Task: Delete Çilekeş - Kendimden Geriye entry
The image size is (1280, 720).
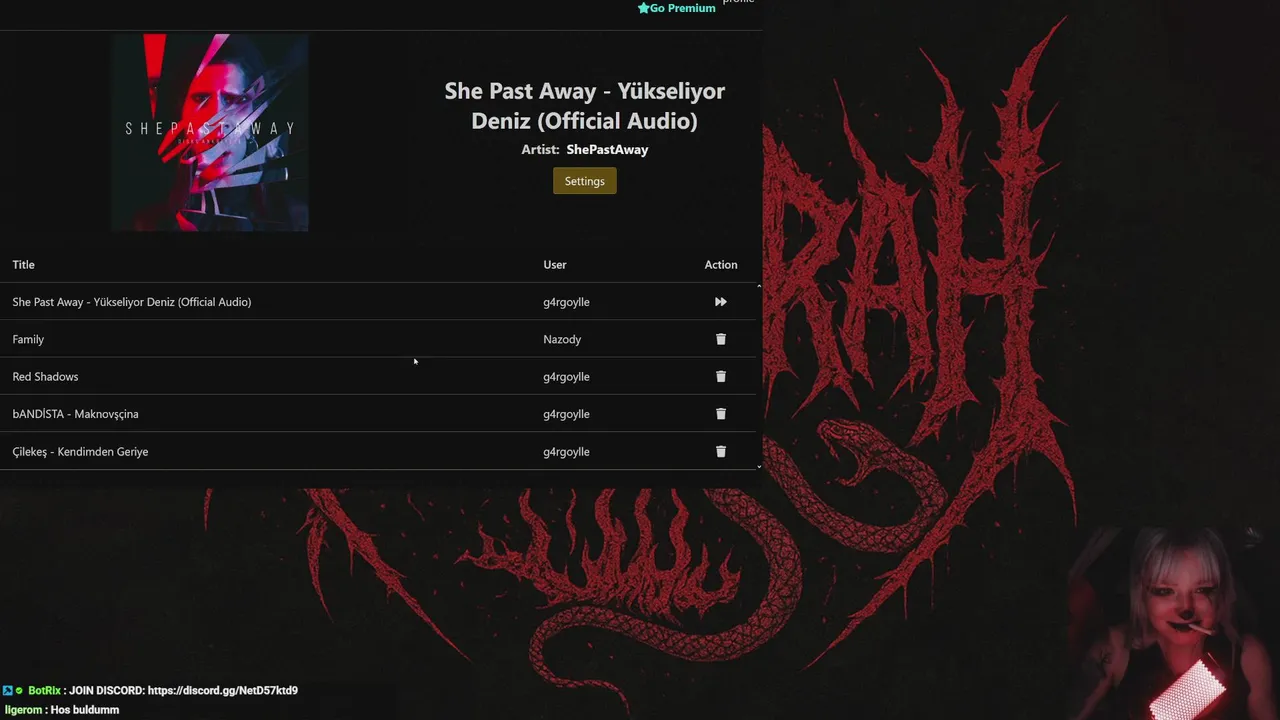Action: click(720, 452)
